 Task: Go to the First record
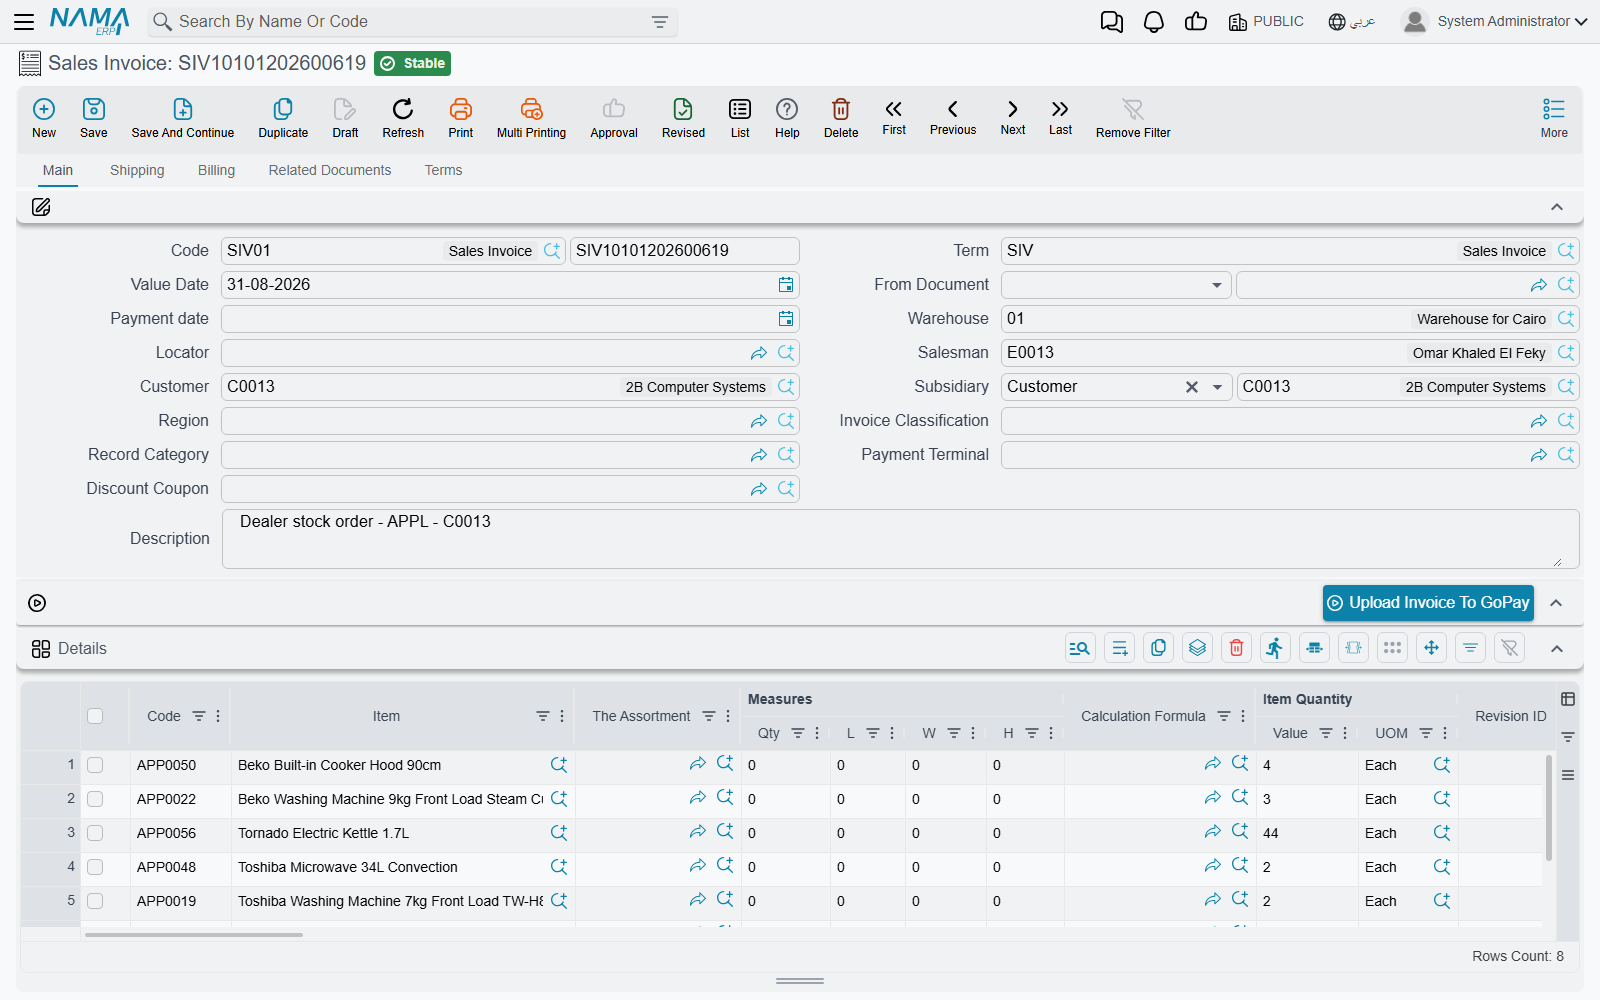(x=894, y=117)
